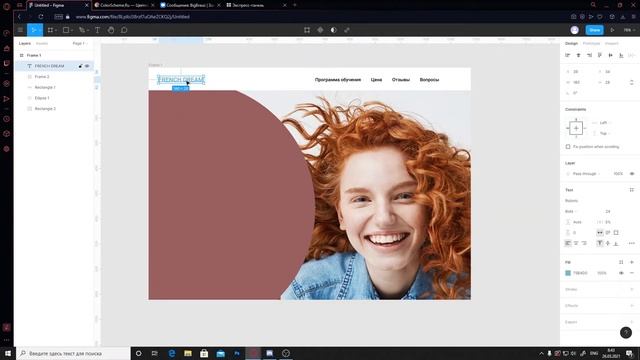
Task: Open the Figma main menu hamburger
Action: pos(20,30)
